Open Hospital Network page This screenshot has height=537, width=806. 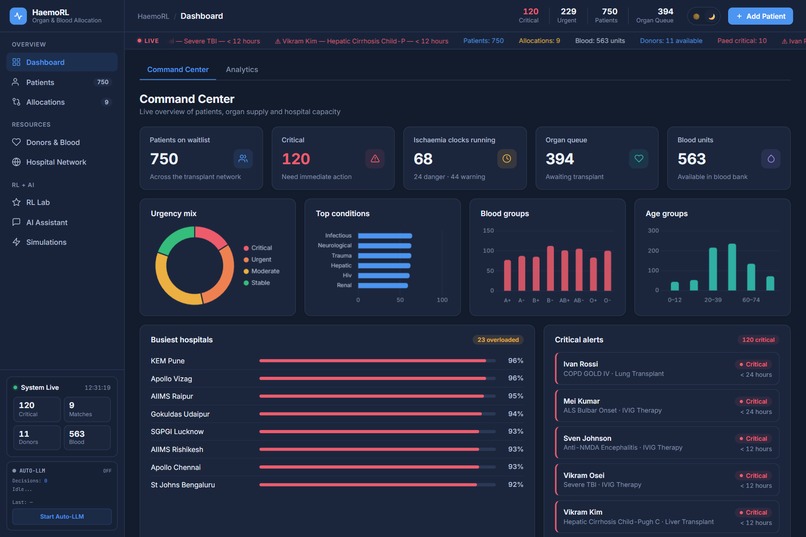point(62,162)
